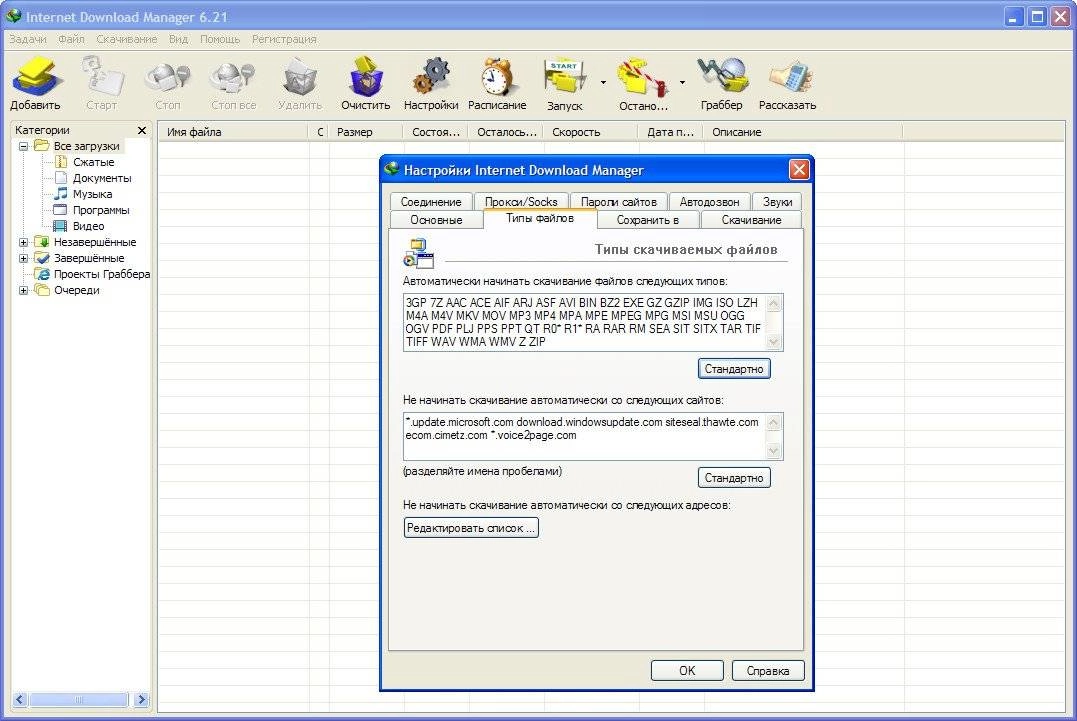The width and height of the screenshot is (1077, 721).
Task: Open Настройки from the toolbar
Action: click(x=431, y=83)
